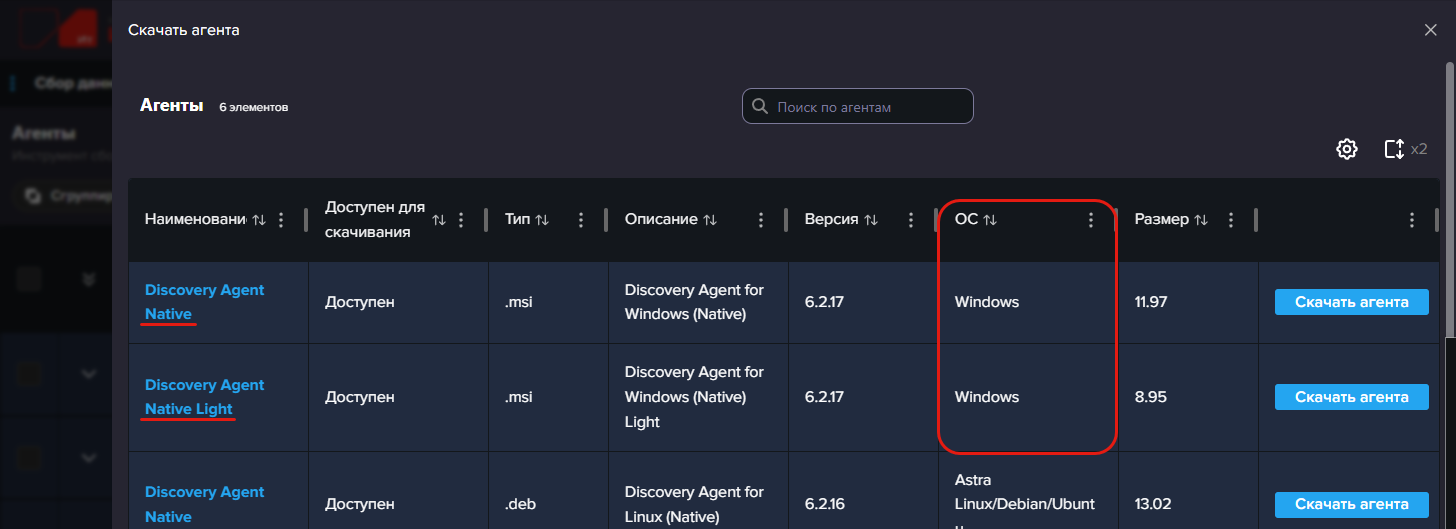The height and width of the screenshot is (529, 1456).
Task: Sort by ОС column arrows
Action: click(x=990, y=220)
